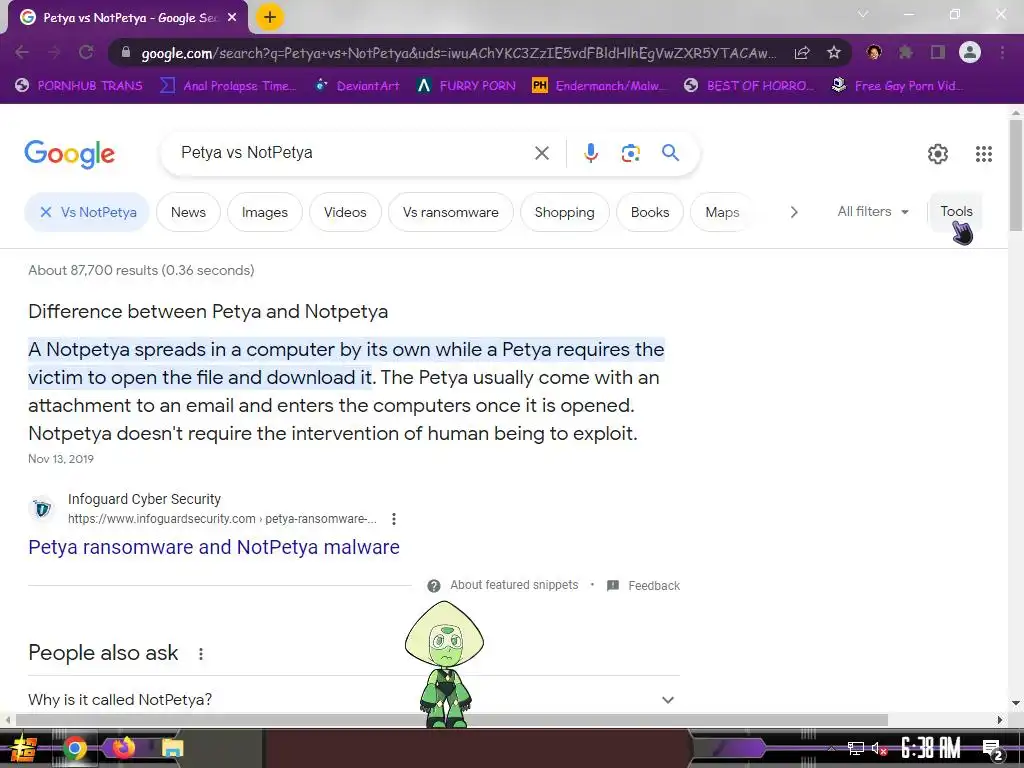Click the Peridot desktop mascot character
The width and height of the screenshot is (1024, 768).
445,665
